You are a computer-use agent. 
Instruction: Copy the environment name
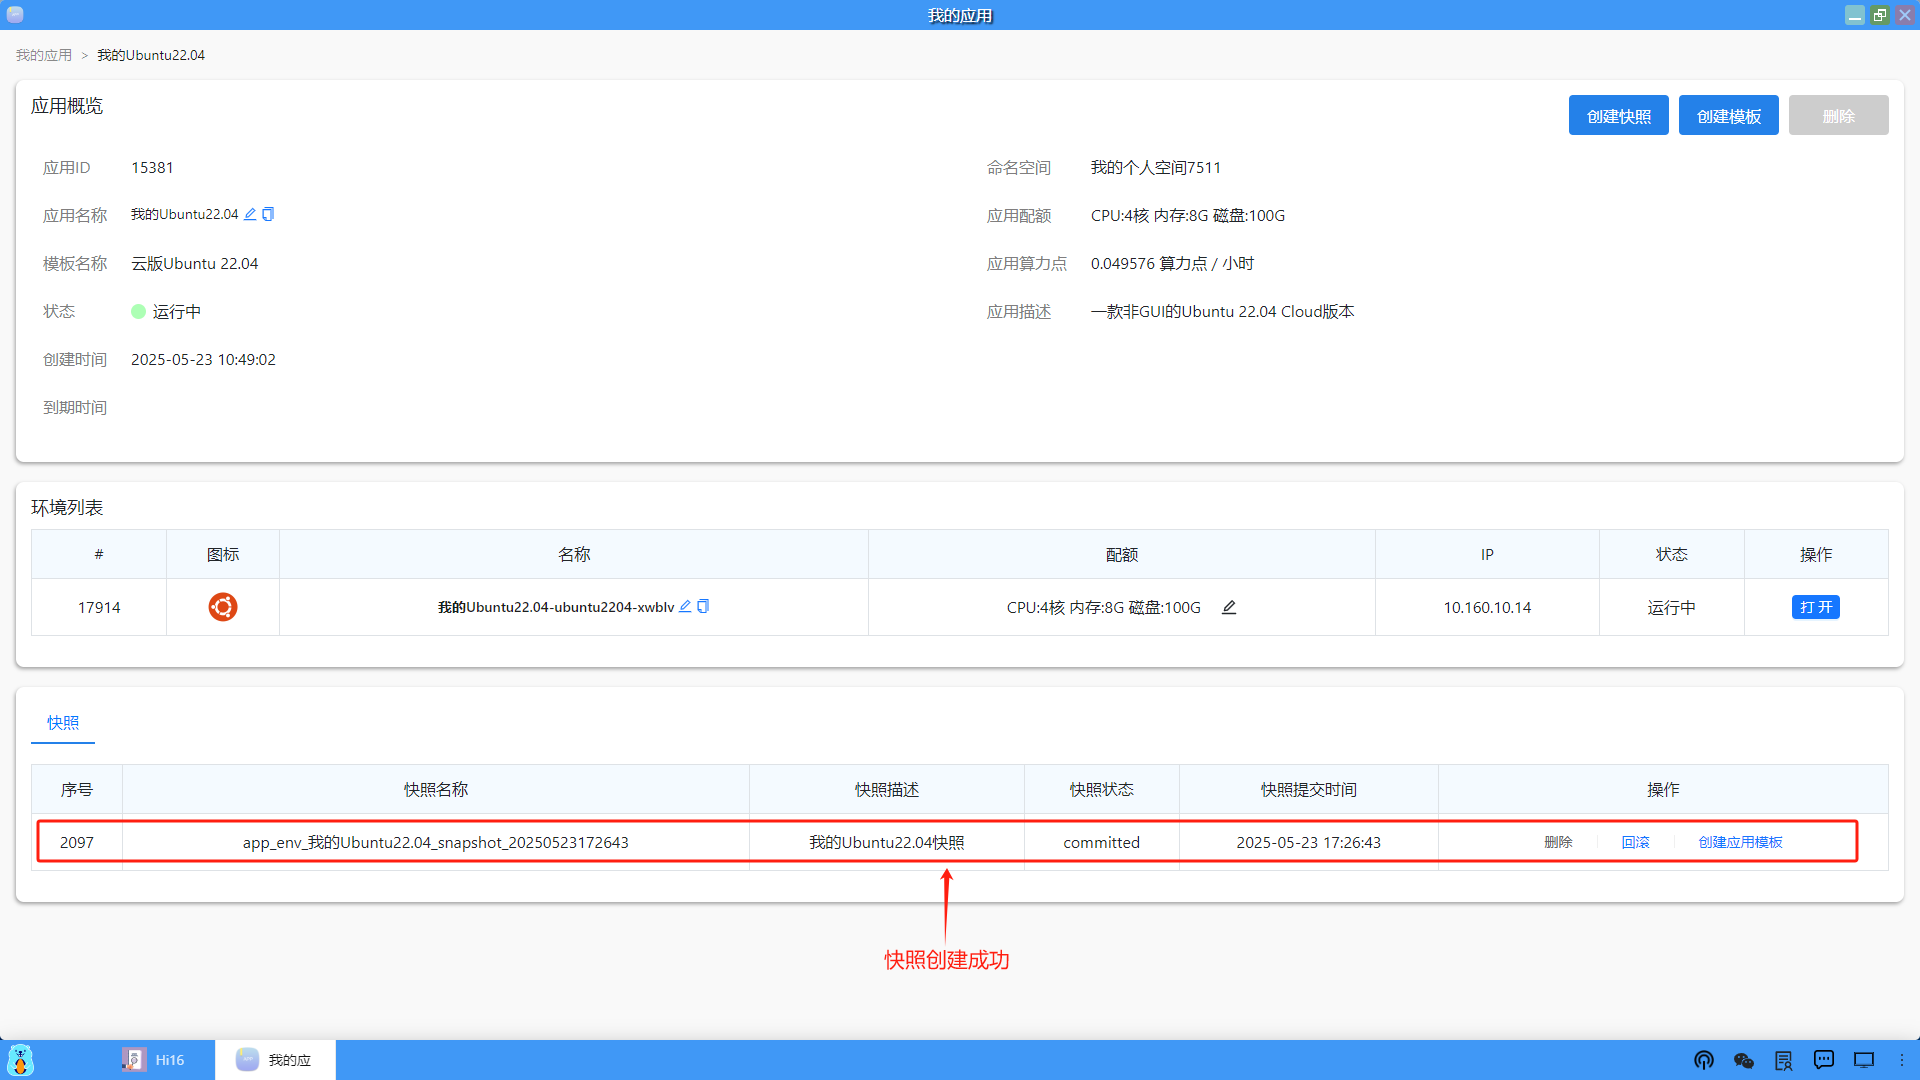pos(704,606)
